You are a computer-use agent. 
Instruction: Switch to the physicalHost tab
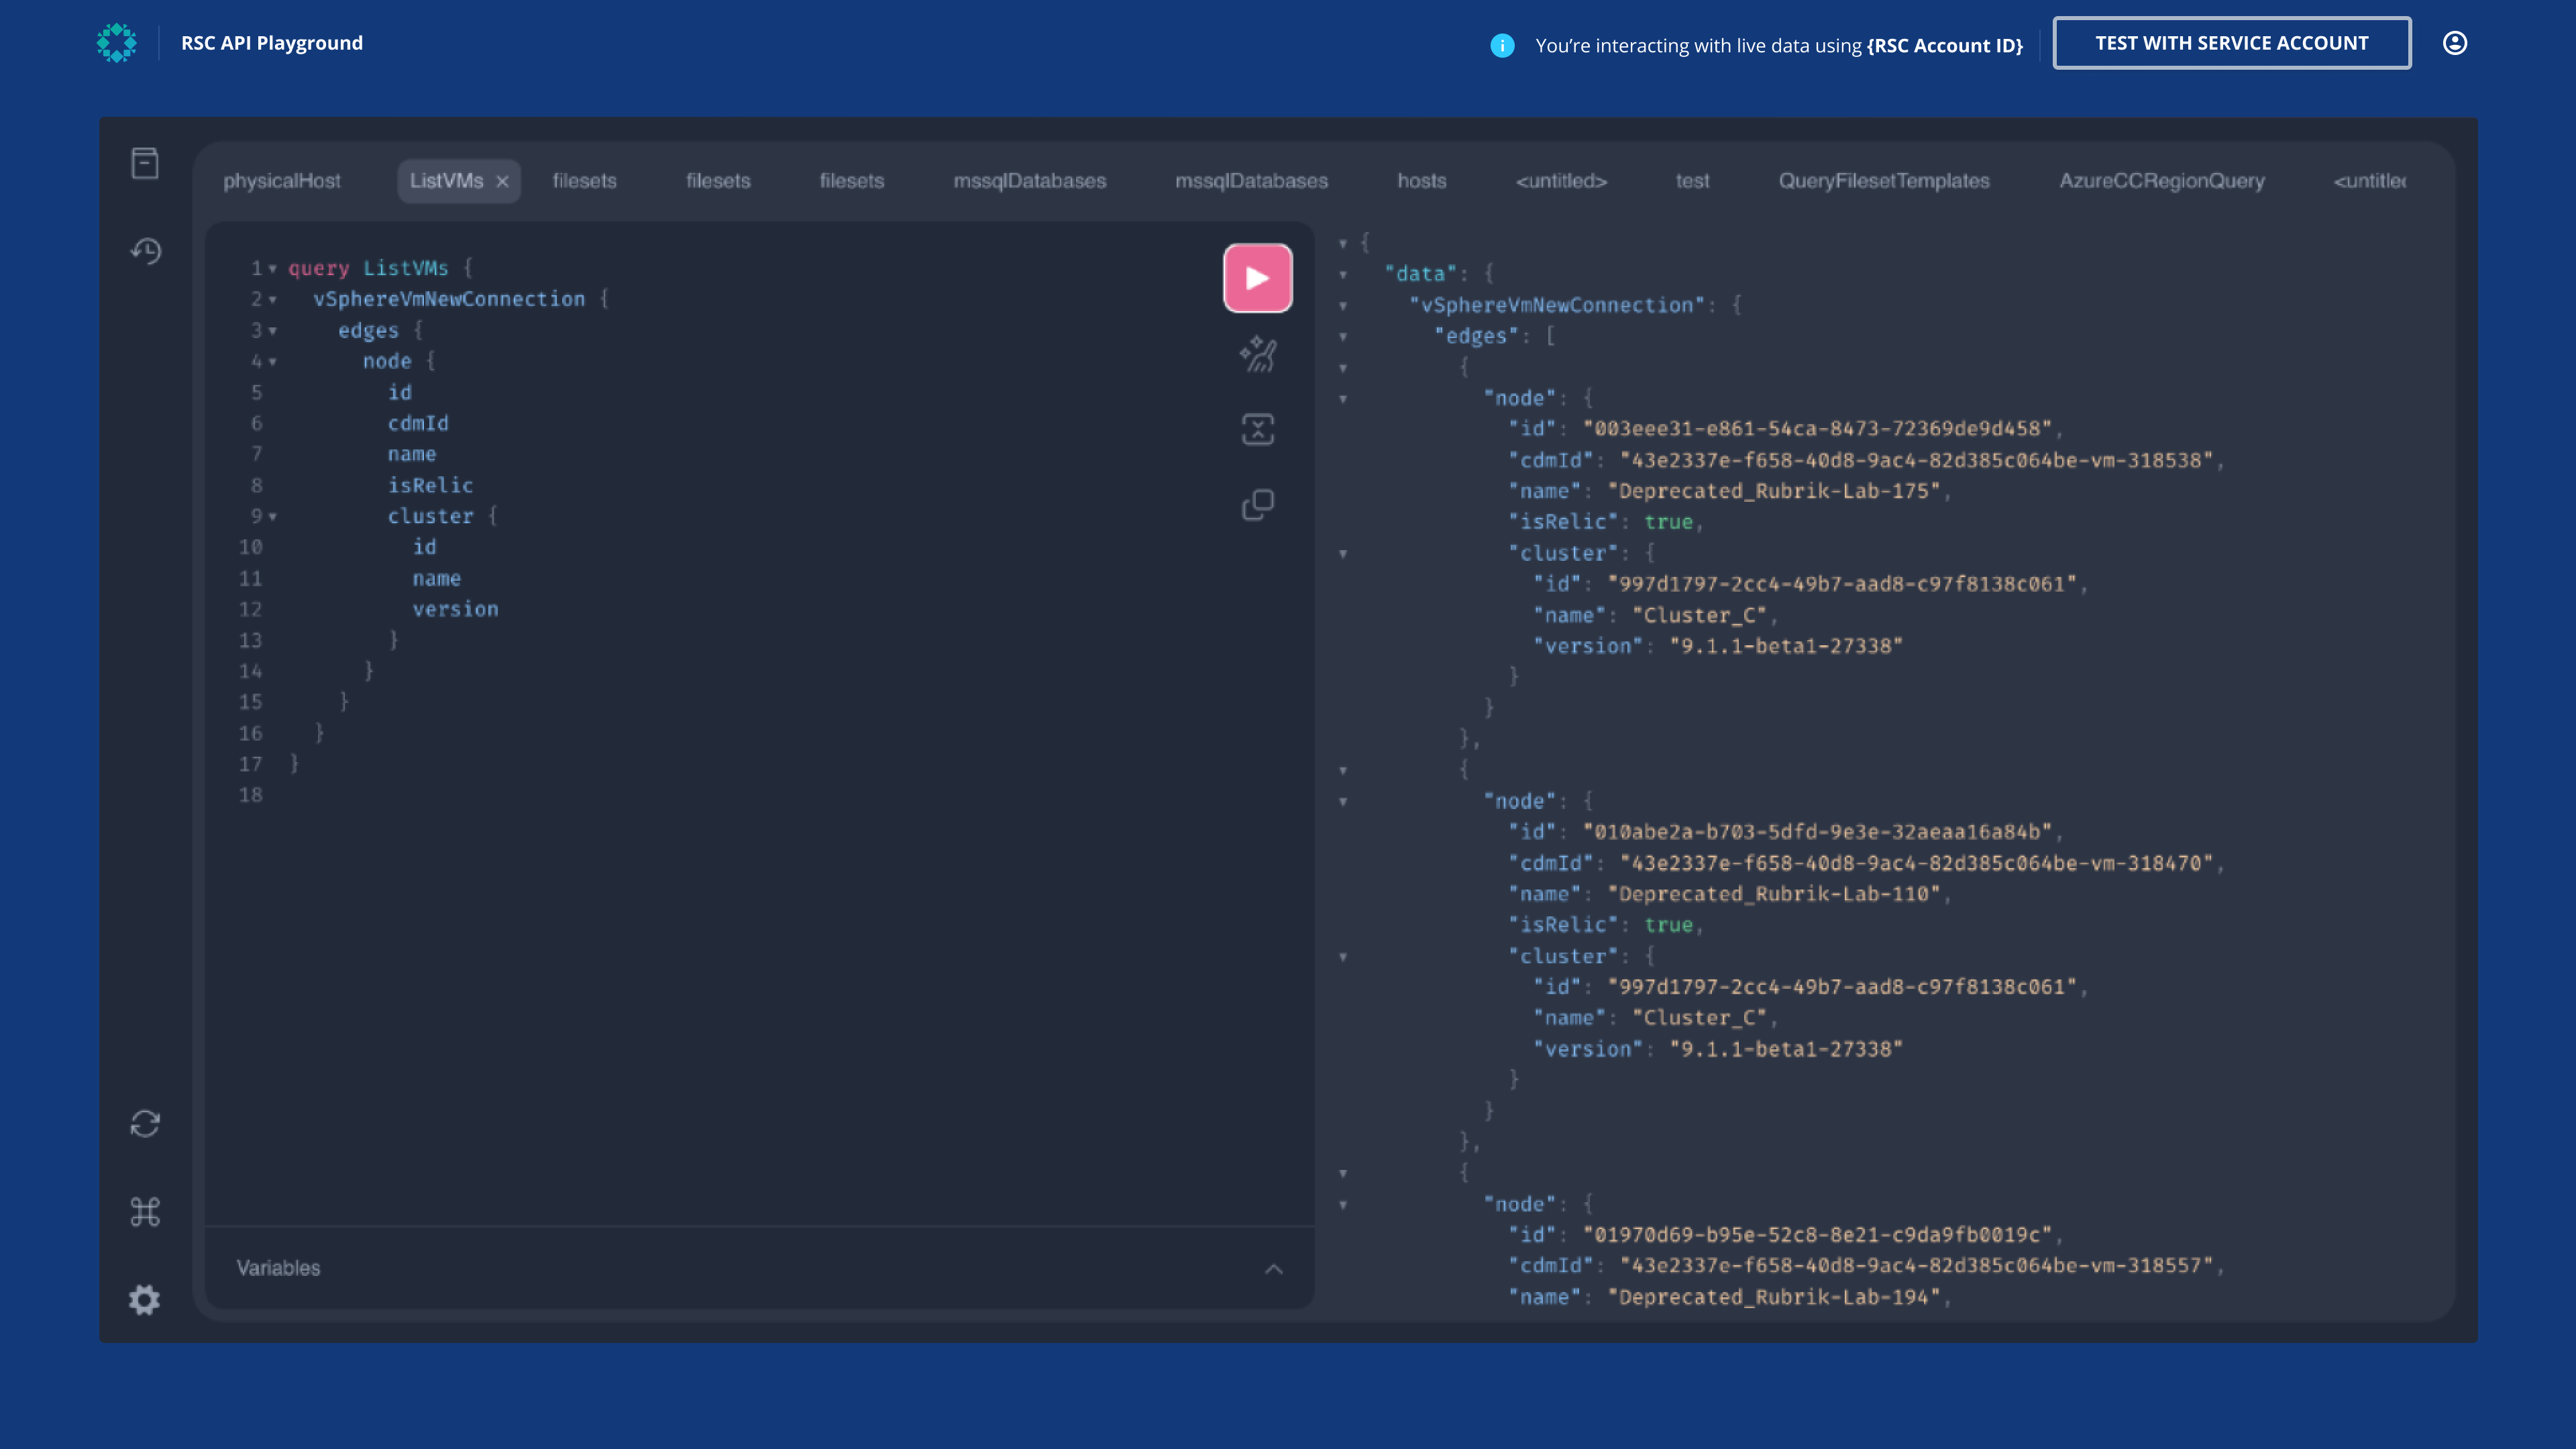pos(282,181)
